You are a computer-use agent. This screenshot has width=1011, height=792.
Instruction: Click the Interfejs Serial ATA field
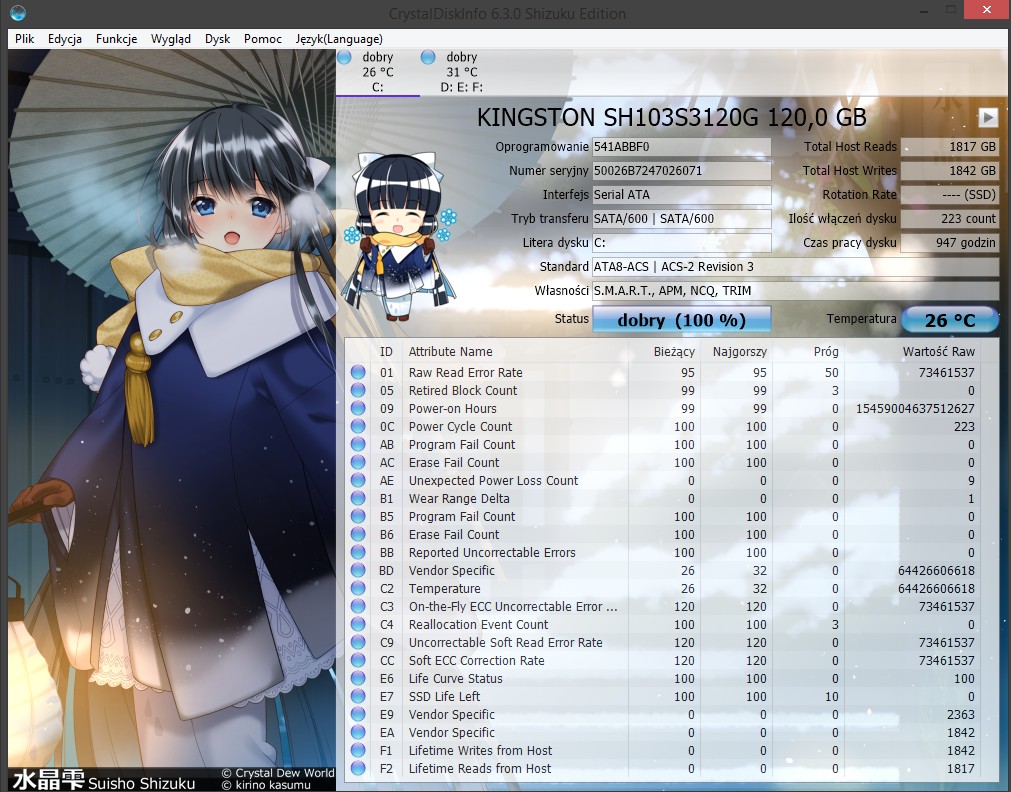[682, 195]
